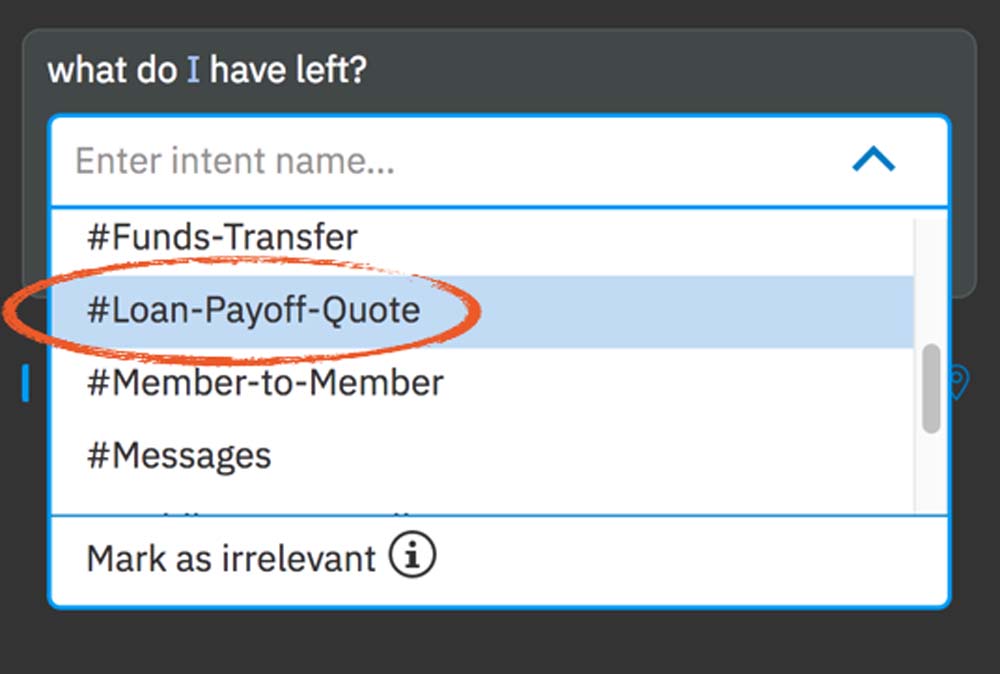Image resolution: width=1000 pixels, height=674 pixels.
Task: Pick the #Member-to-Member intent
Action: pyautogui.click(x=266, y=383)
